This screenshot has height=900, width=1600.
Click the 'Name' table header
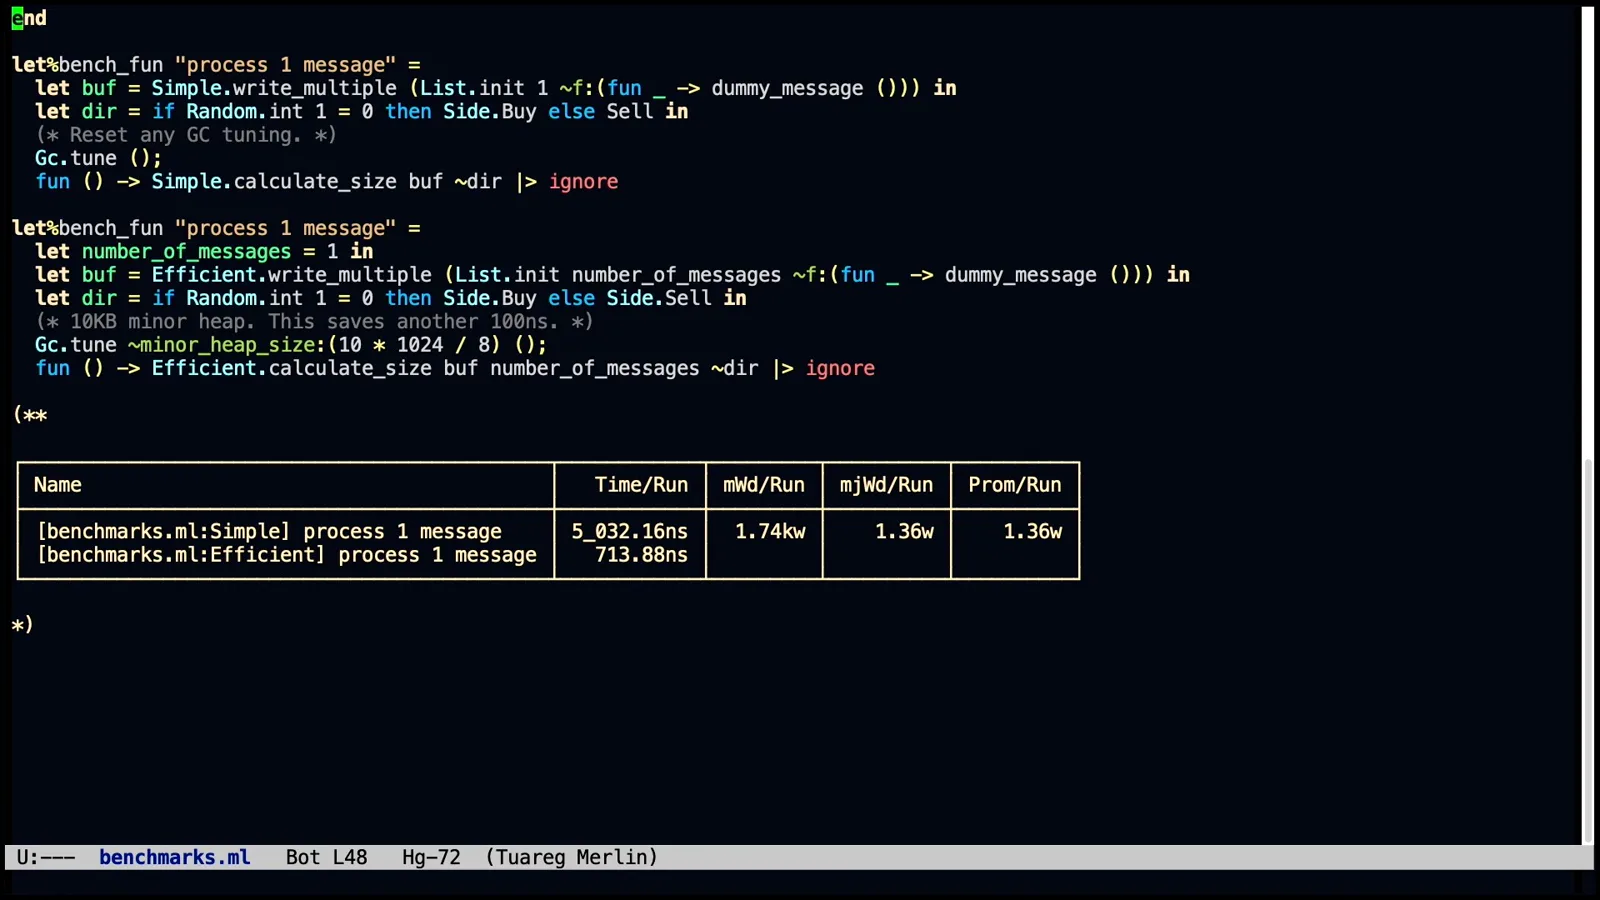point(58,485)
